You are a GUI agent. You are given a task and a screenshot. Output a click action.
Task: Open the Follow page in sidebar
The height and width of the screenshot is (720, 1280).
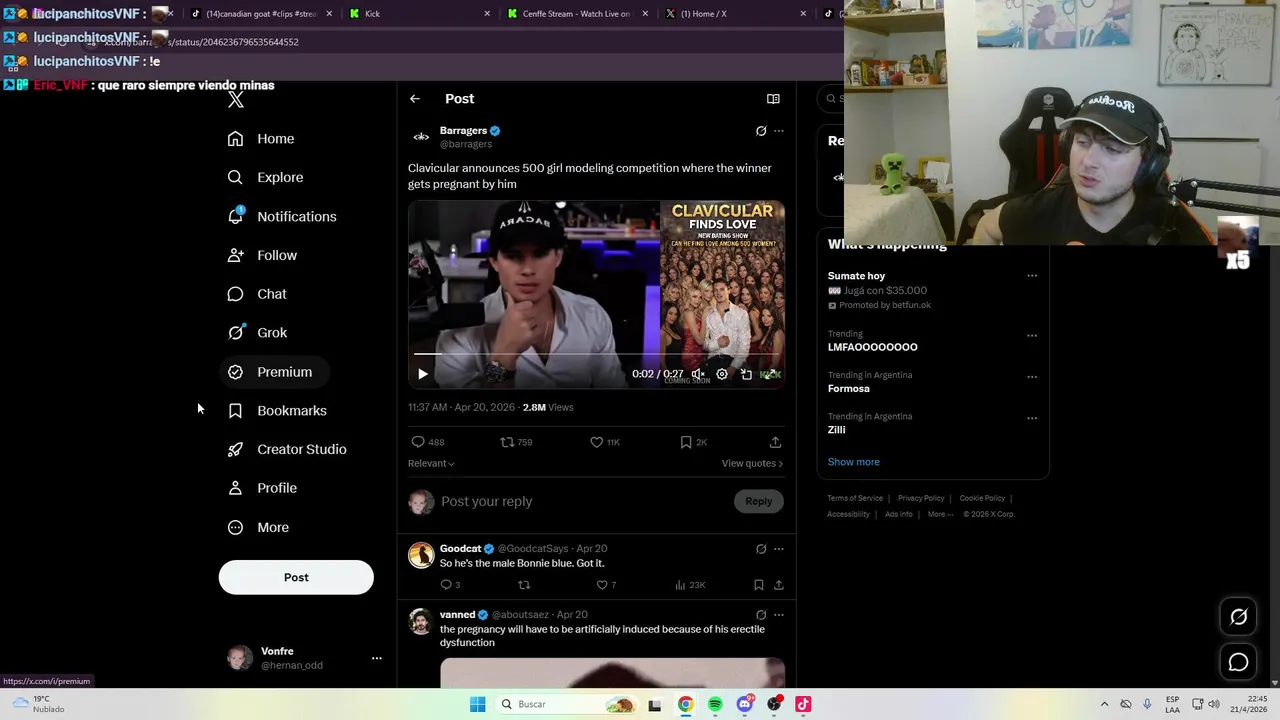[x=262, y=256]
